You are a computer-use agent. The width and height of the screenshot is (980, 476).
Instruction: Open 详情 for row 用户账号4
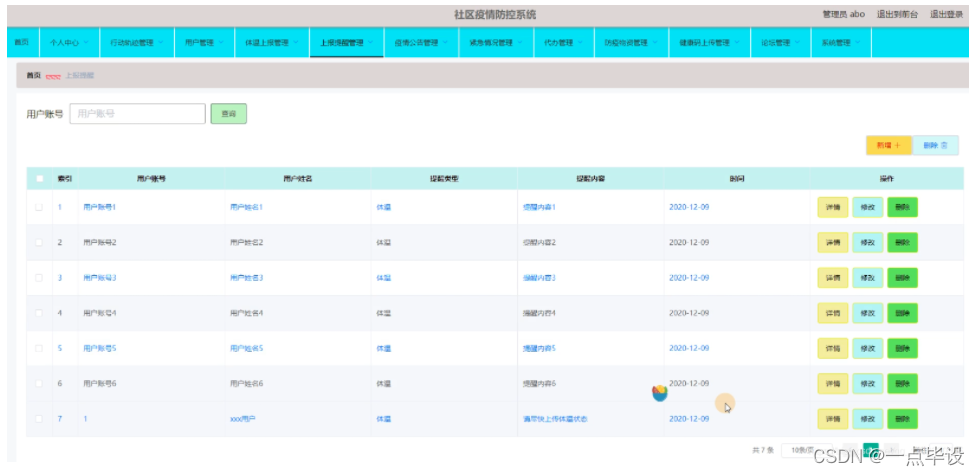coord(832,313)
